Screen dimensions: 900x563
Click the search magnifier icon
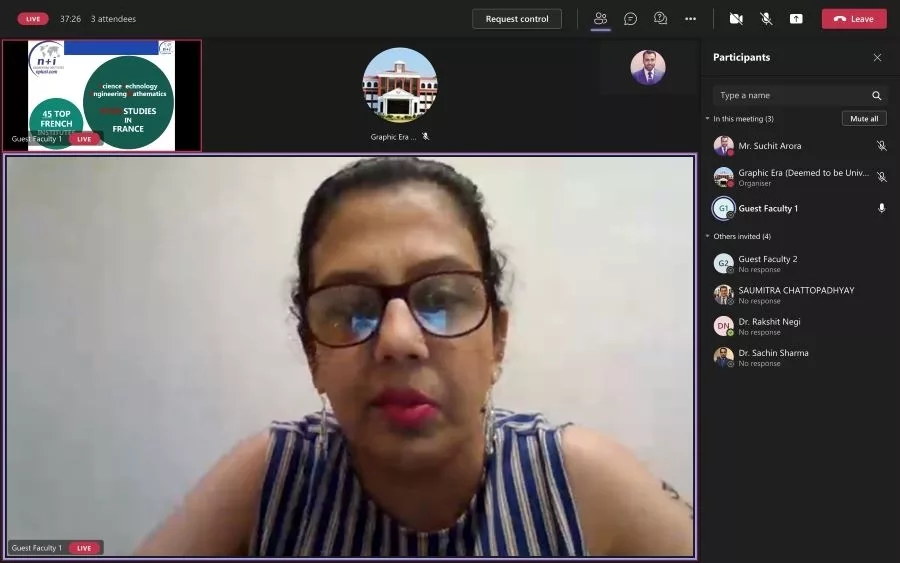(876, 95)
